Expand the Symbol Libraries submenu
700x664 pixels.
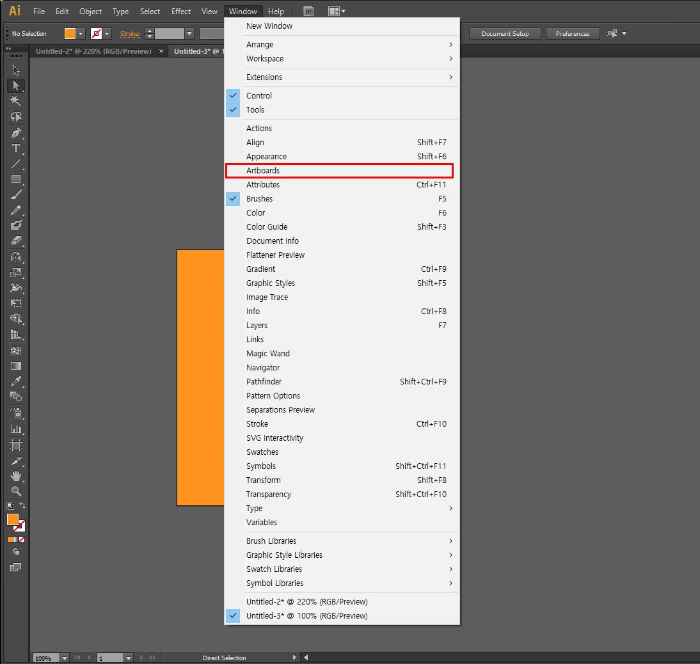tap(342, 583)
